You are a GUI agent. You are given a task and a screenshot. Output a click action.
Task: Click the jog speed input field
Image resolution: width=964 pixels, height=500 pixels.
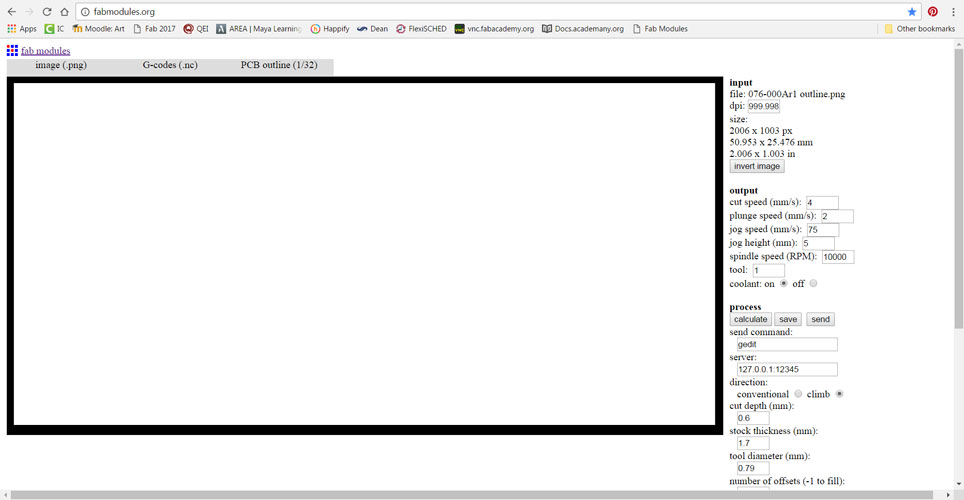pos(823,229)
